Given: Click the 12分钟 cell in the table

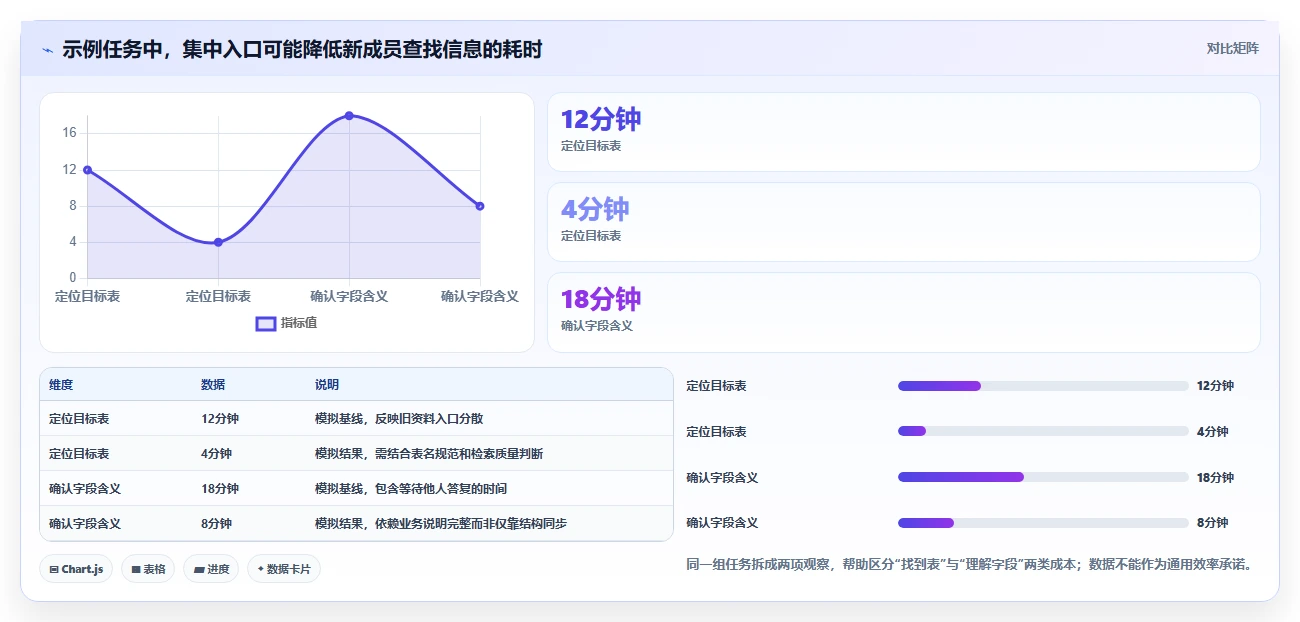Looking at the screenshot, I should [220, 419].
